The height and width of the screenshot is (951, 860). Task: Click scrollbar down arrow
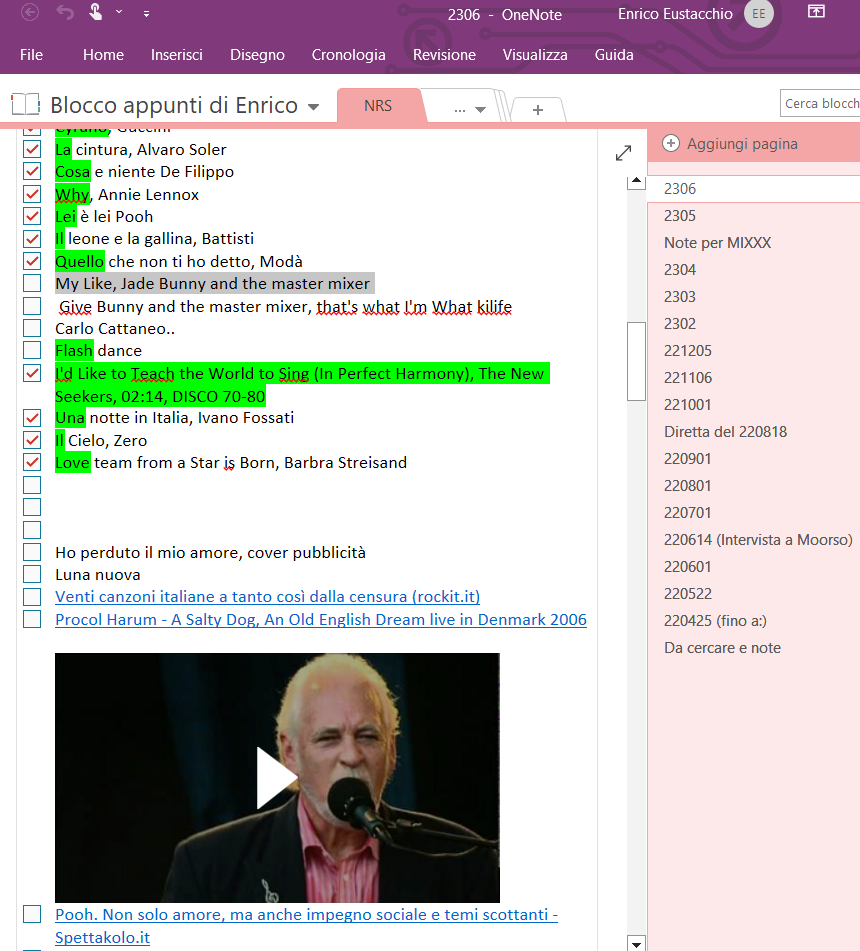coord(636,944)
